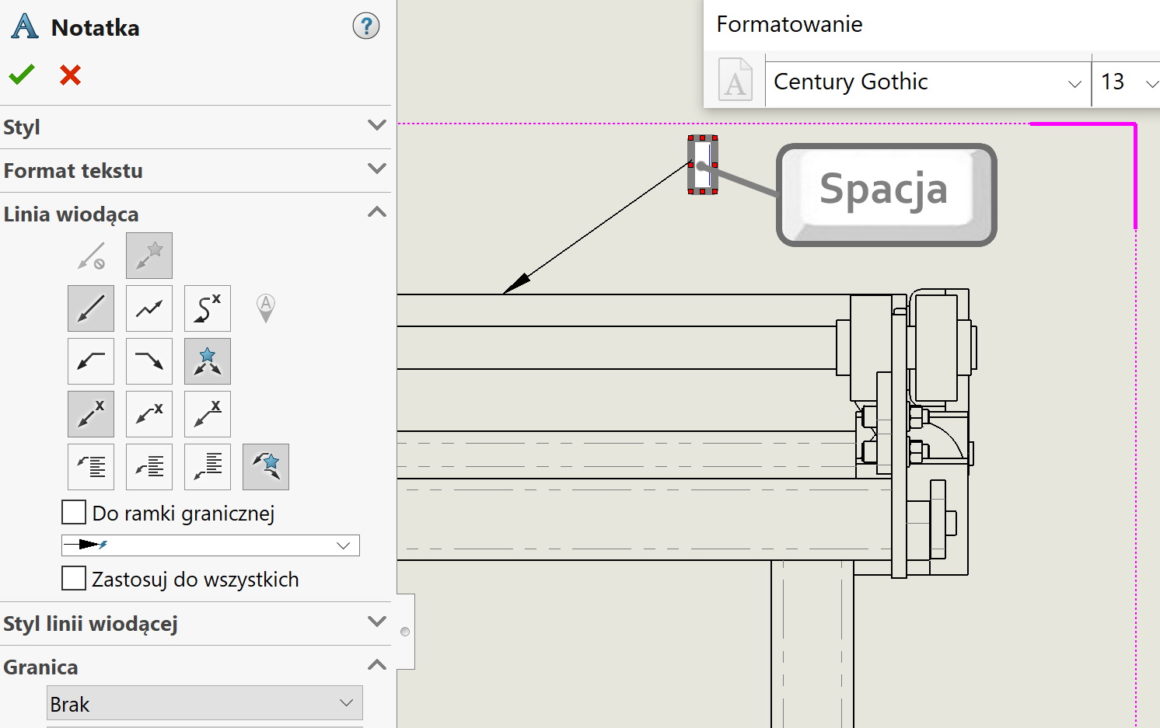Screen dimensions: 1160x728
Task: Open the Century Gothic font dropdown
Action: click(x=1076, y=83)
